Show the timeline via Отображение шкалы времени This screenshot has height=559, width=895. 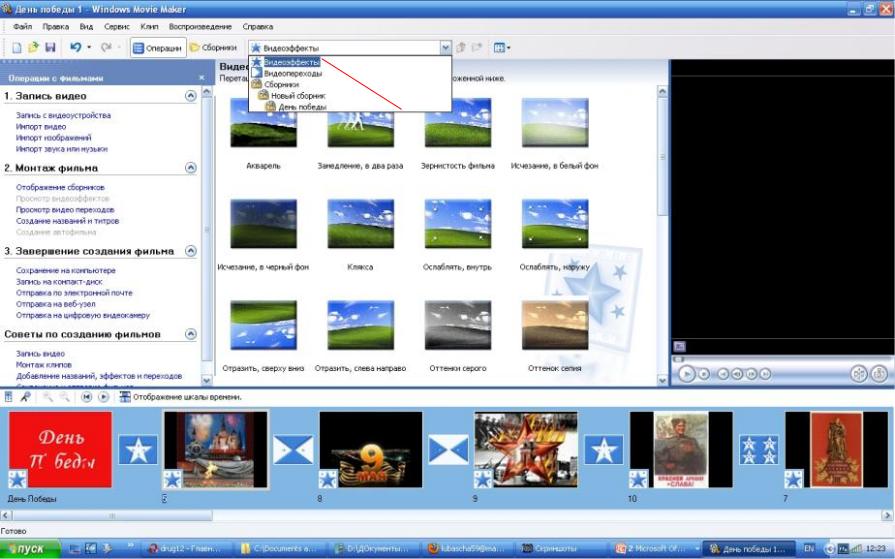click(181, 397)
